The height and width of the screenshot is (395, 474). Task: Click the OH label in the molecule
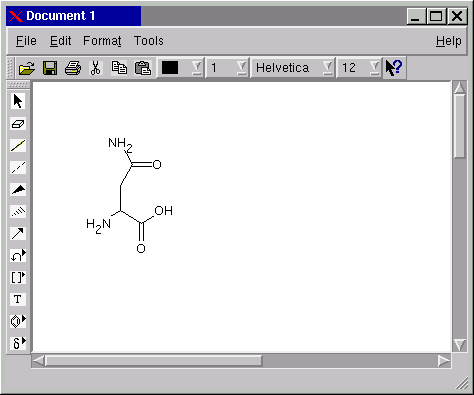click(x=164, y=211)
